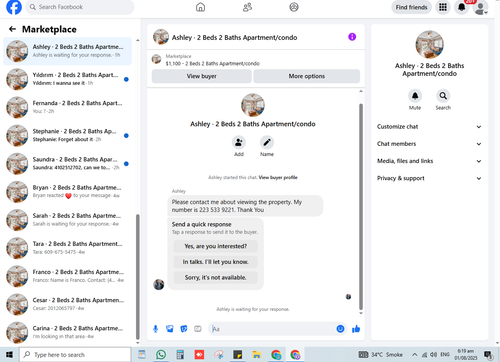Click the large listing photo in right panel
This screenshot has height=362, width=500.
tap(429, 45)
